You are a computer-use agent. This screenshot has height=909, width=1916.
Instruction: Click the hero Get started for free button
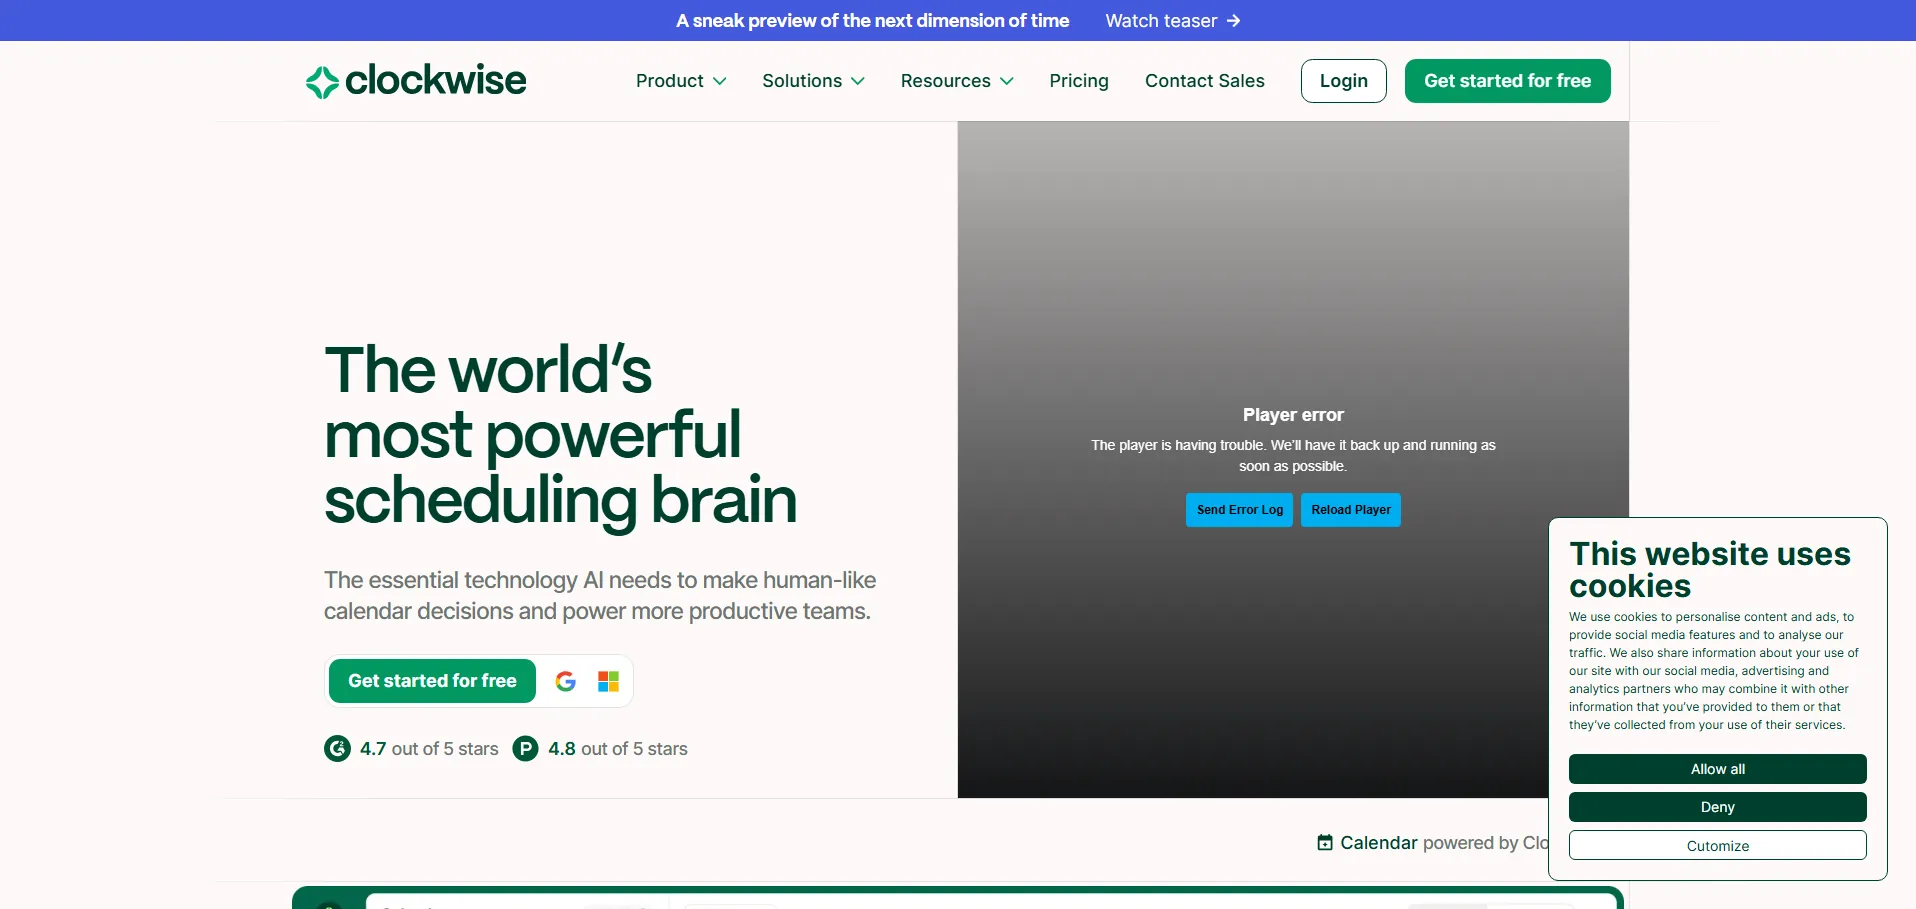[432, 681]
